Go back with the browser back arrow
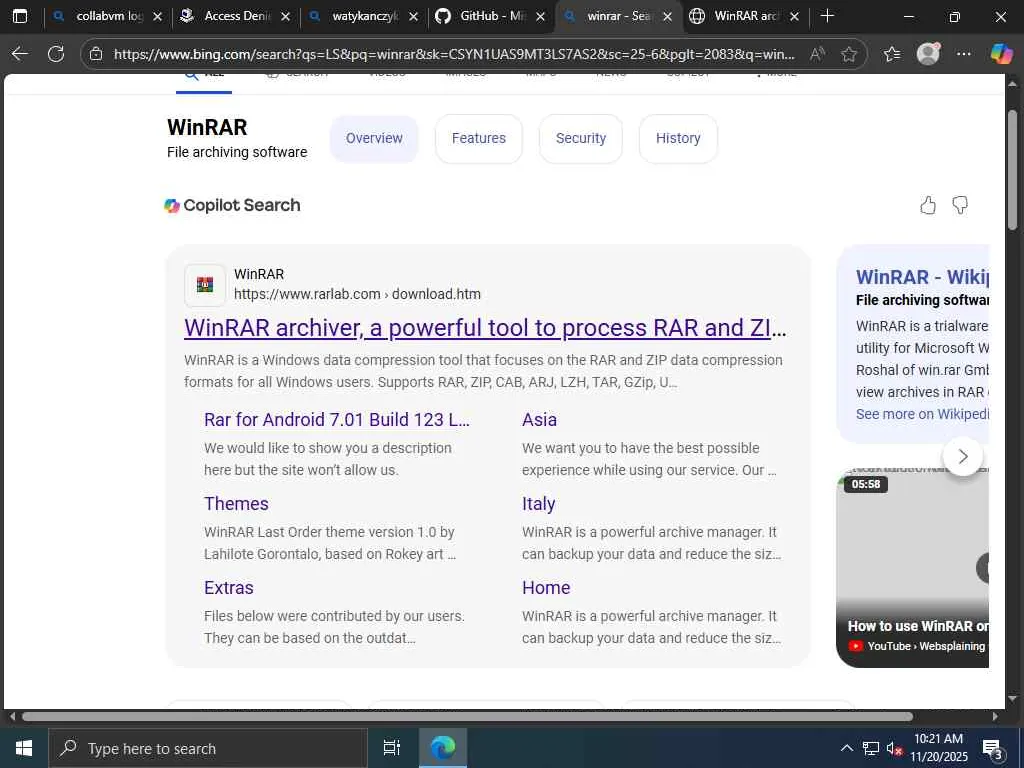1024x768 pixels. tap(20, 54)
